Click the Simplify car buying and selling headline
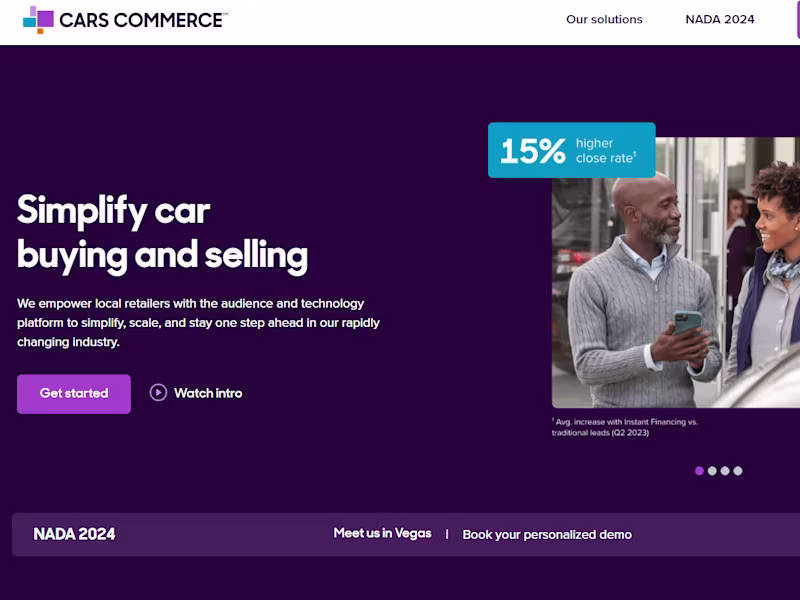 [x=162, y=233]
